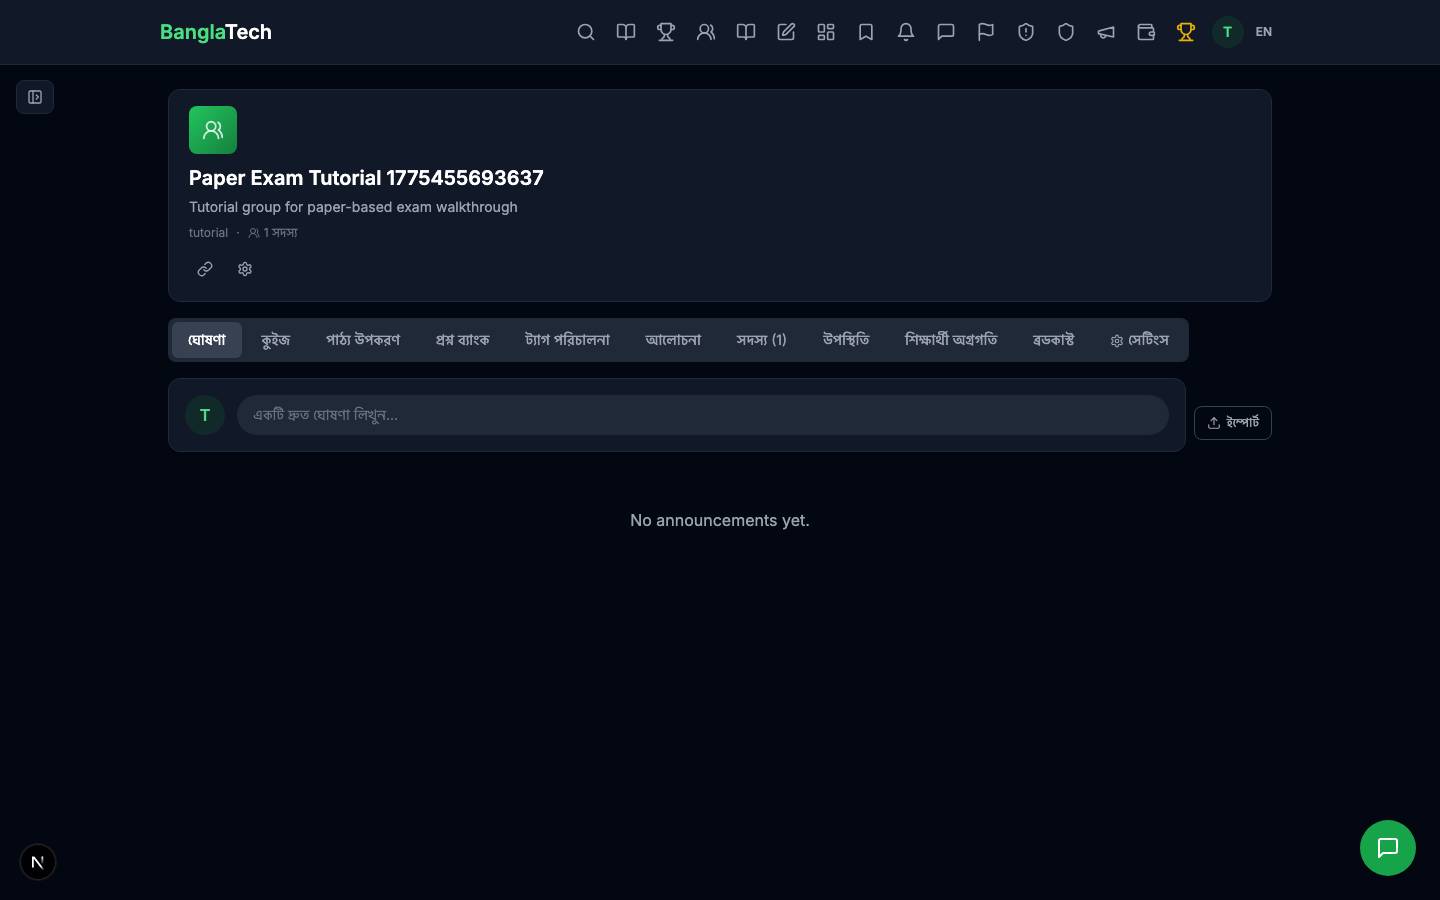The height and width of the screenshot is (900, 1440).
Task: Open the সদস্য (1) members tab
Action: (761, 340)
